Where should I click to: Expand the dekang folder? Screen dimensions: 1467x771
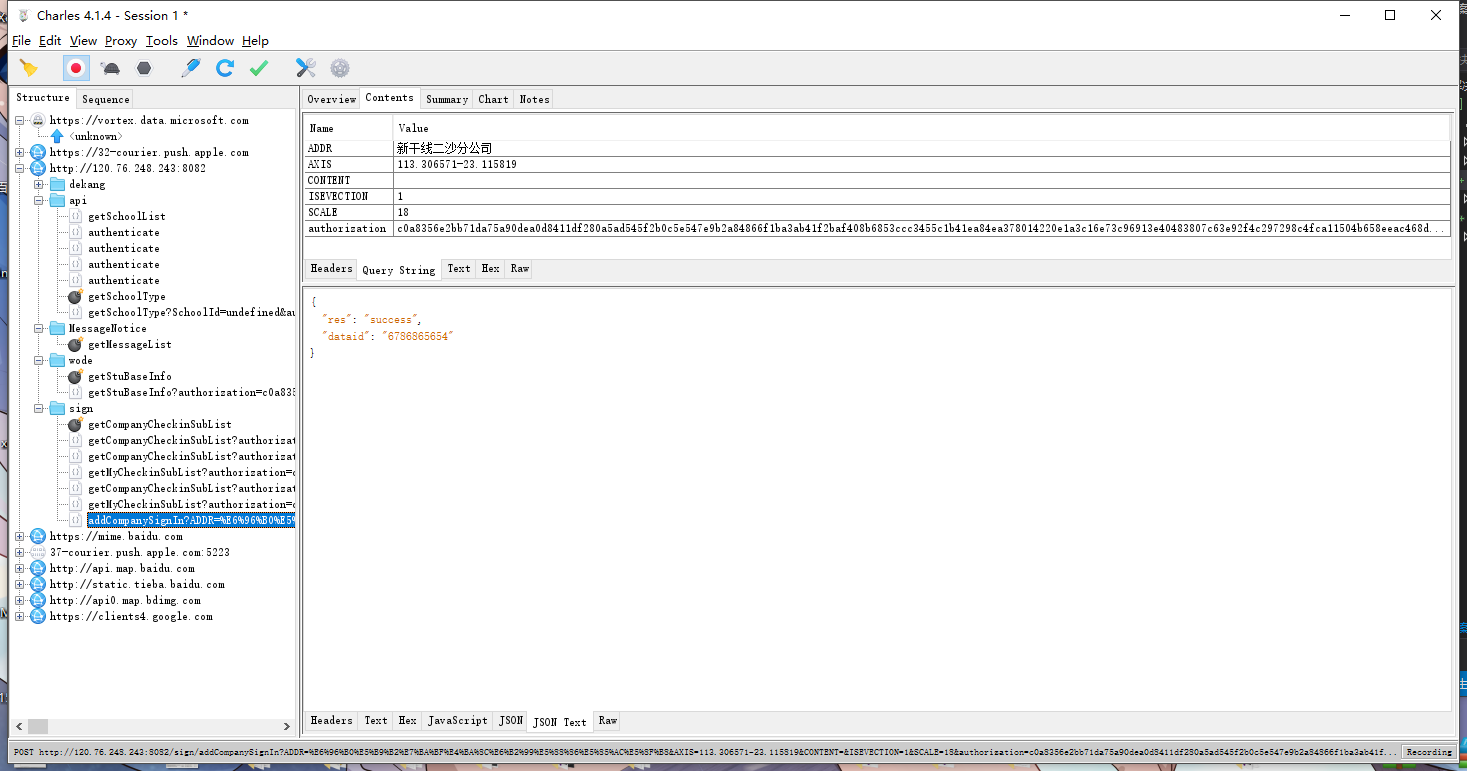(x=39, y=184)
